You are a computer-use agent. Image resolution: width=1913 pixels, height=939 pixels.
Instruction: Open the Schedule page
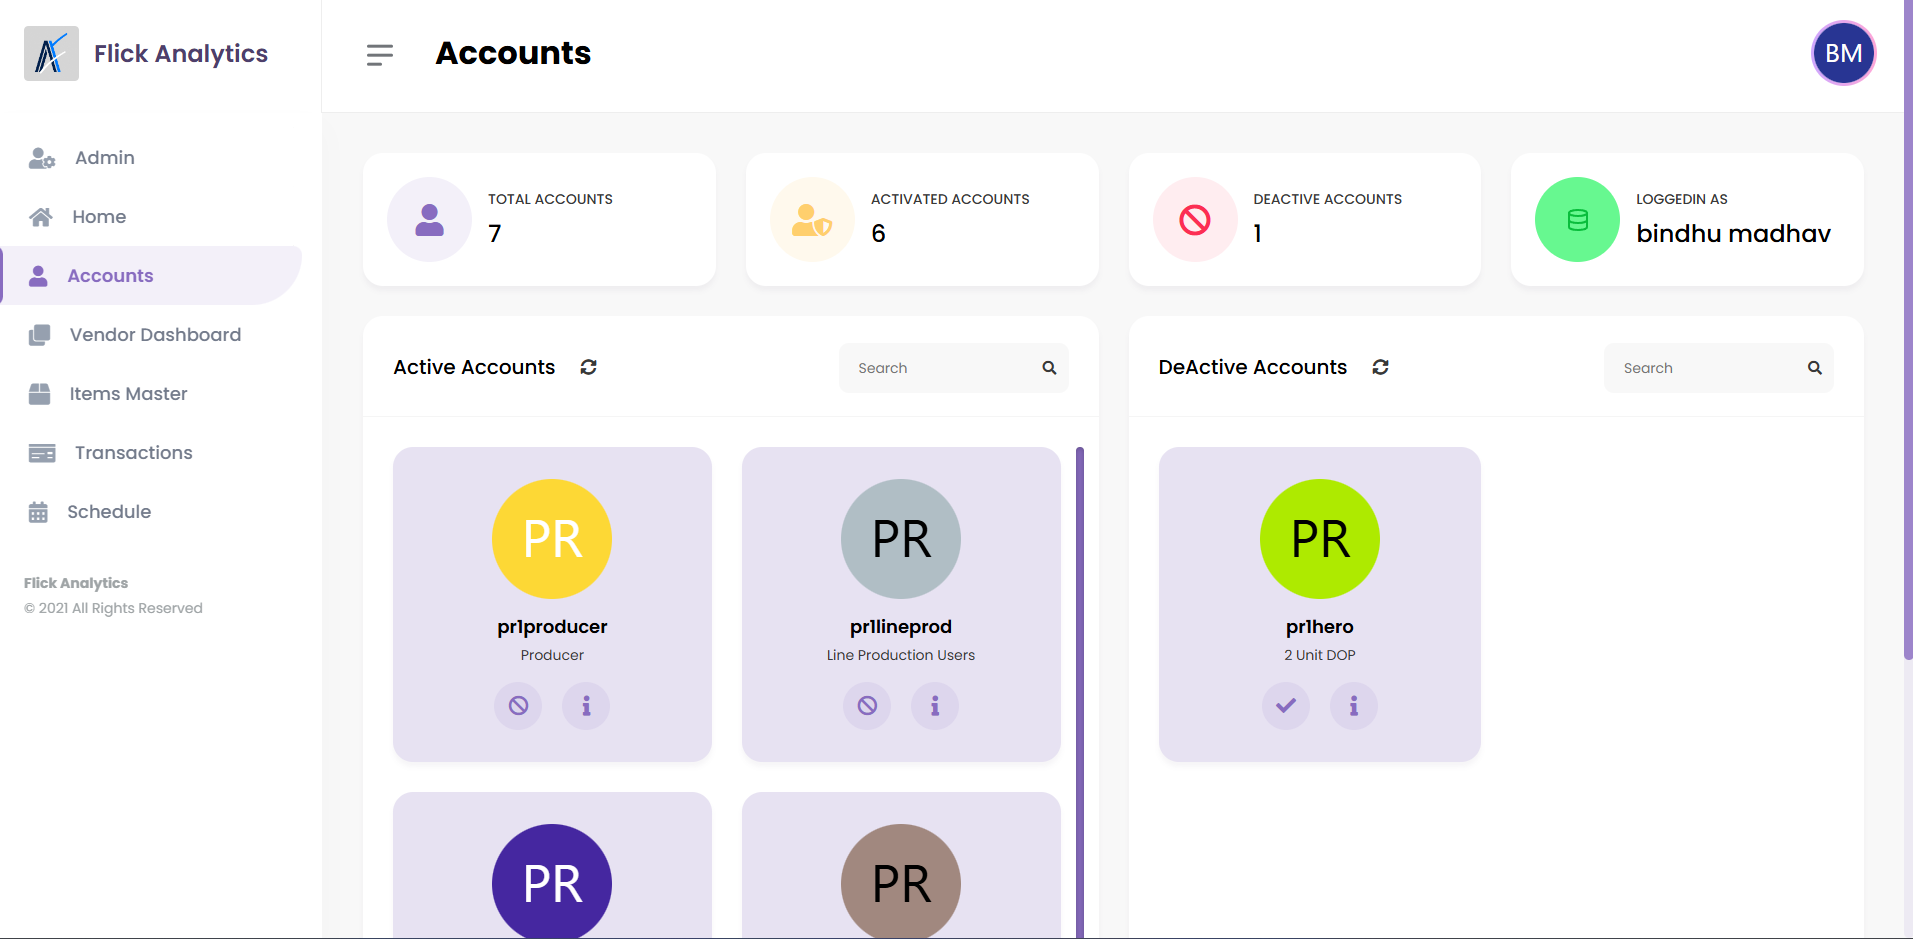[x=109, y=512]
